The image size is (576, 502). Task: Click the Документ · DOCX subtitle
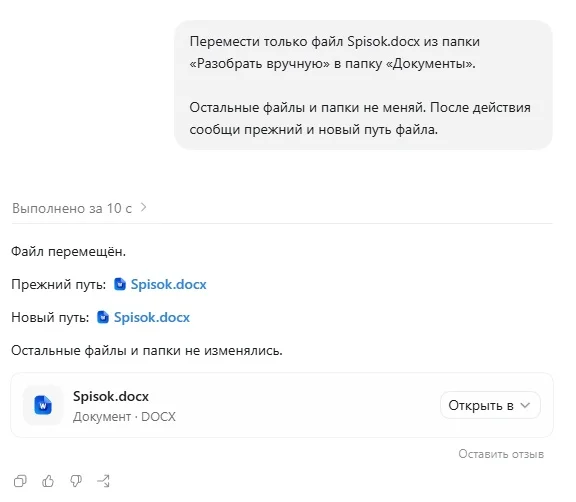pyautogui.click(x=124, y=417)
